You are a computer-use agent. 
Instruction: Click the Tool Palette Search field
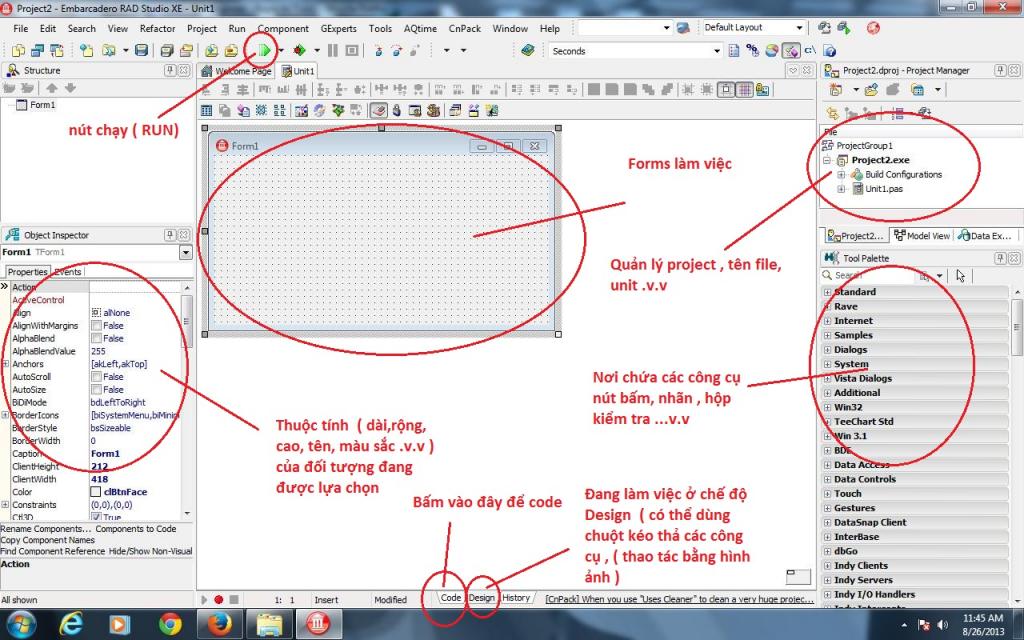869,276
